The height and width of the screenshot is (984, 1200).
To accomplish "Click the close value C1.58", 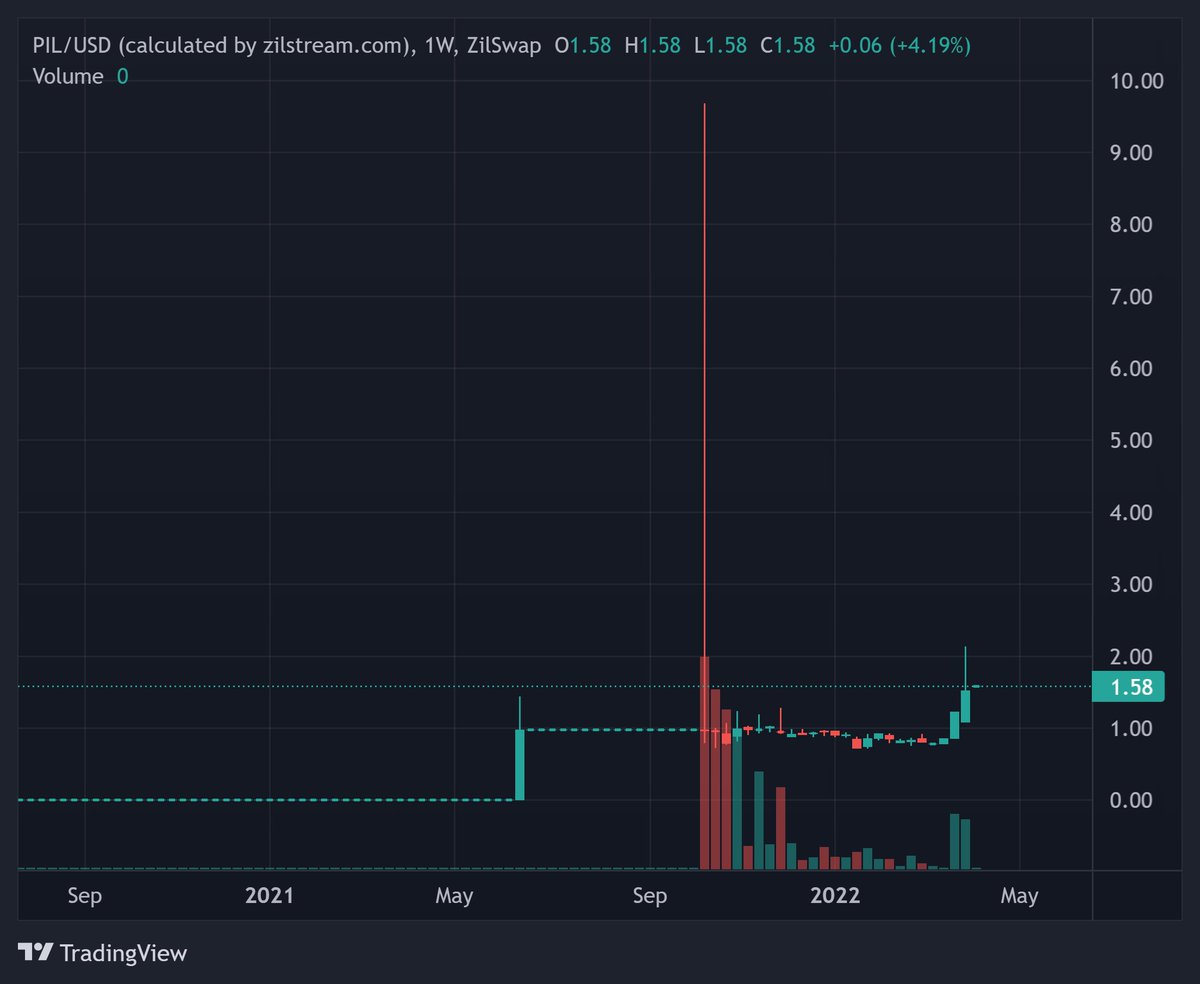I will pos(788,46).
